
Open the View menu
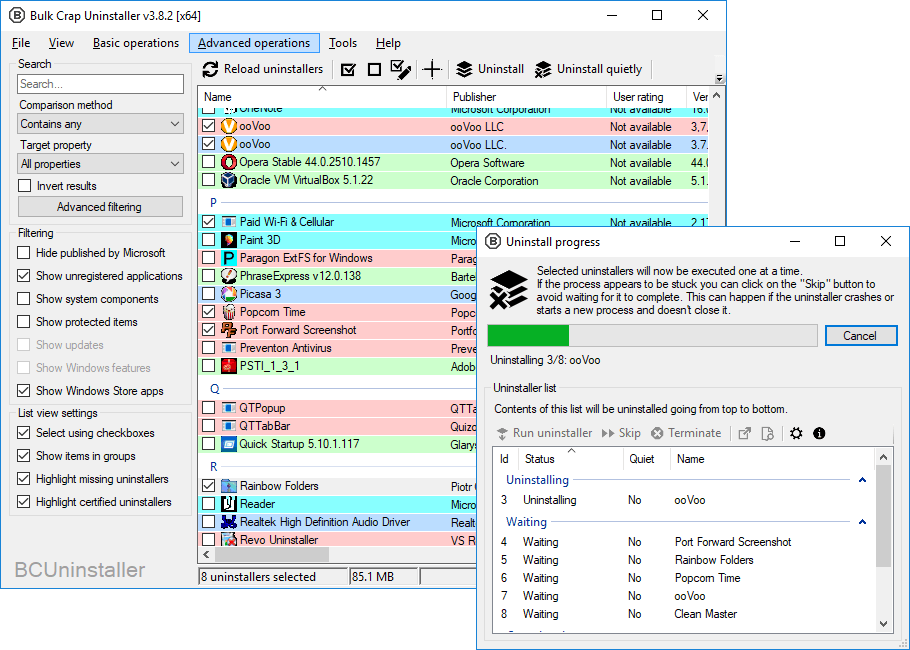(x=61, y=43)
